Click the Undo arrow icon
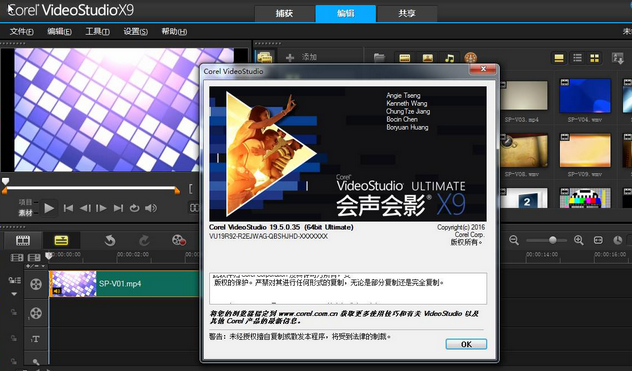The image size is (632, 371). click(x=110, y=241)
